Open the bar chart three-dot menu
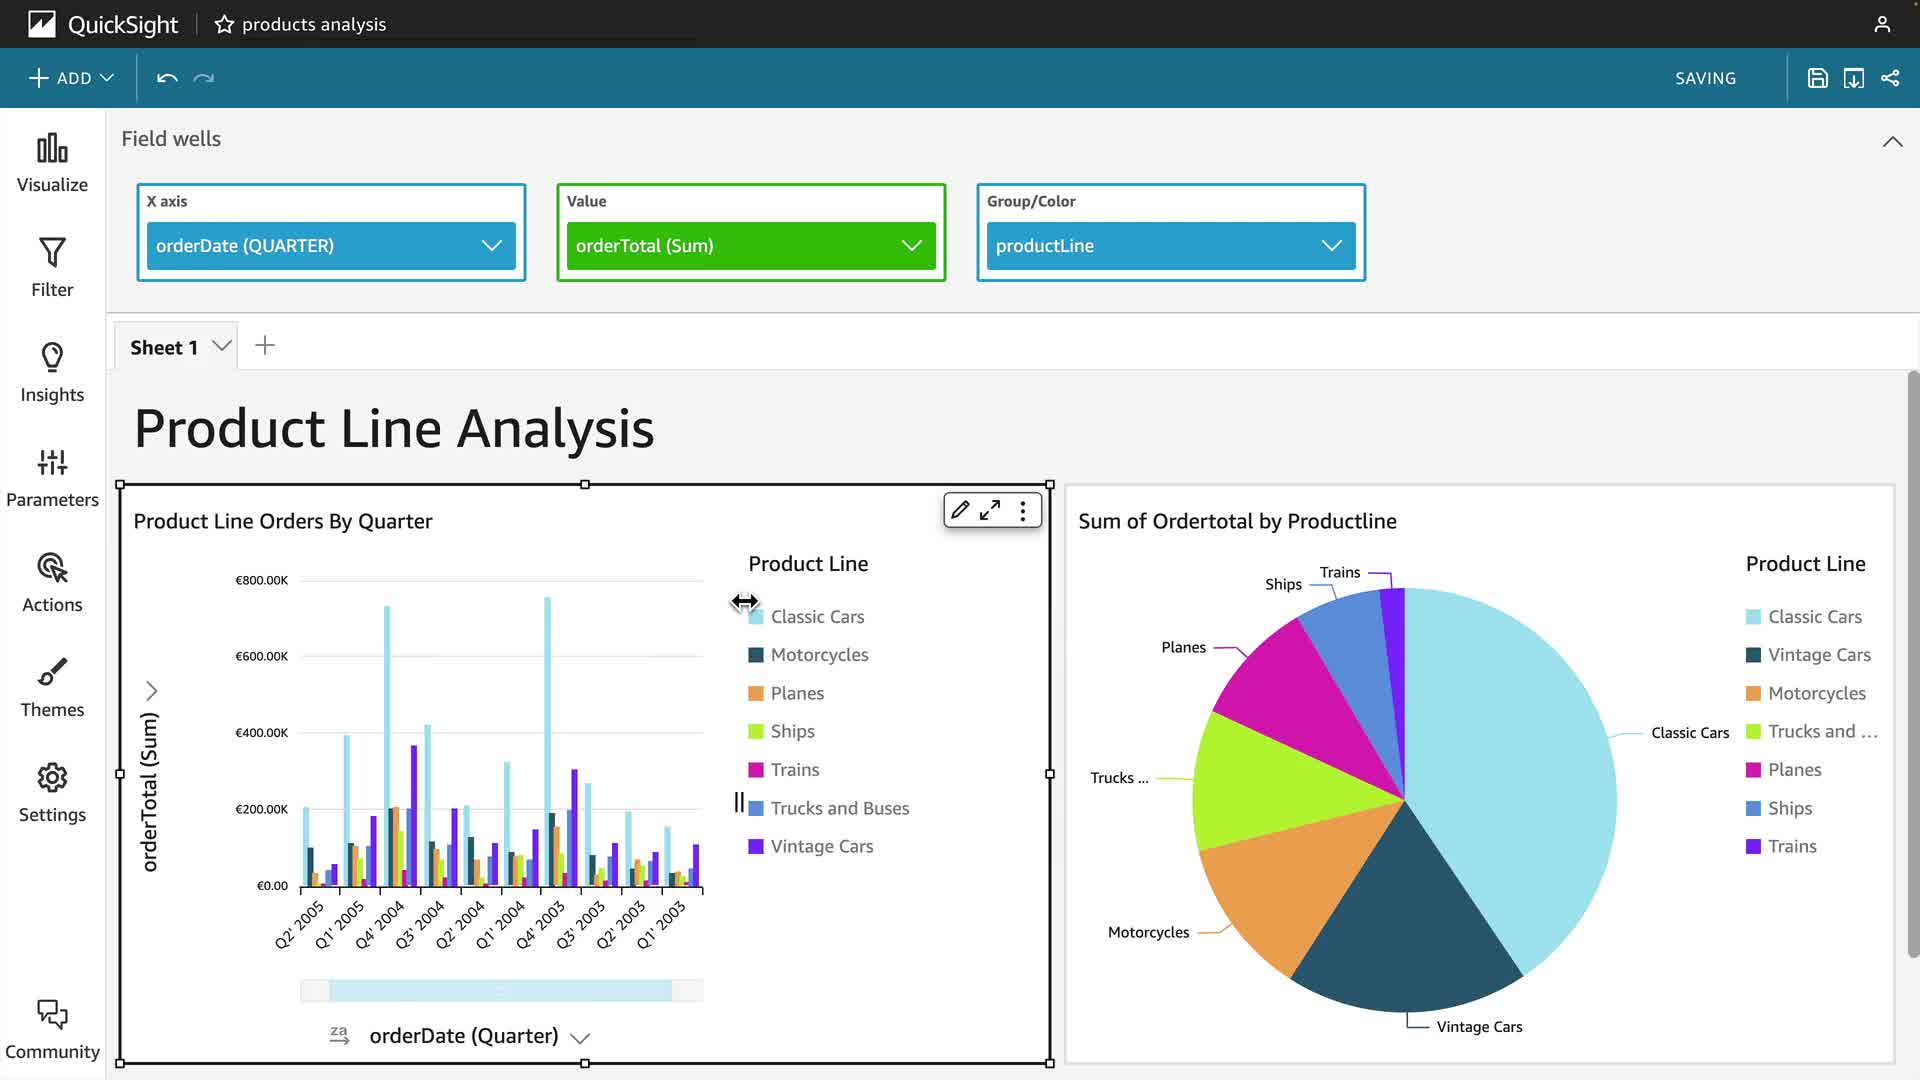 click(x=1022, y=511)
